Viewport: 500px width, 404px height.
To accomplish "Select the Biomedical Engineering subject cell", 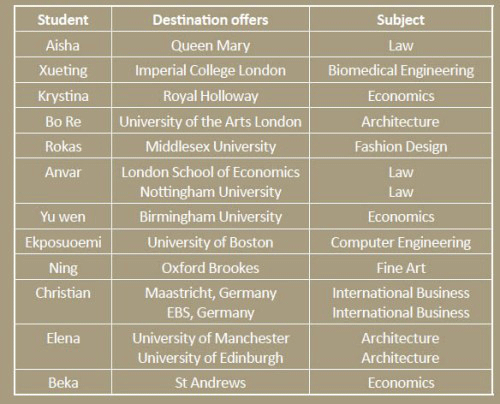I will tap(401, 70).
